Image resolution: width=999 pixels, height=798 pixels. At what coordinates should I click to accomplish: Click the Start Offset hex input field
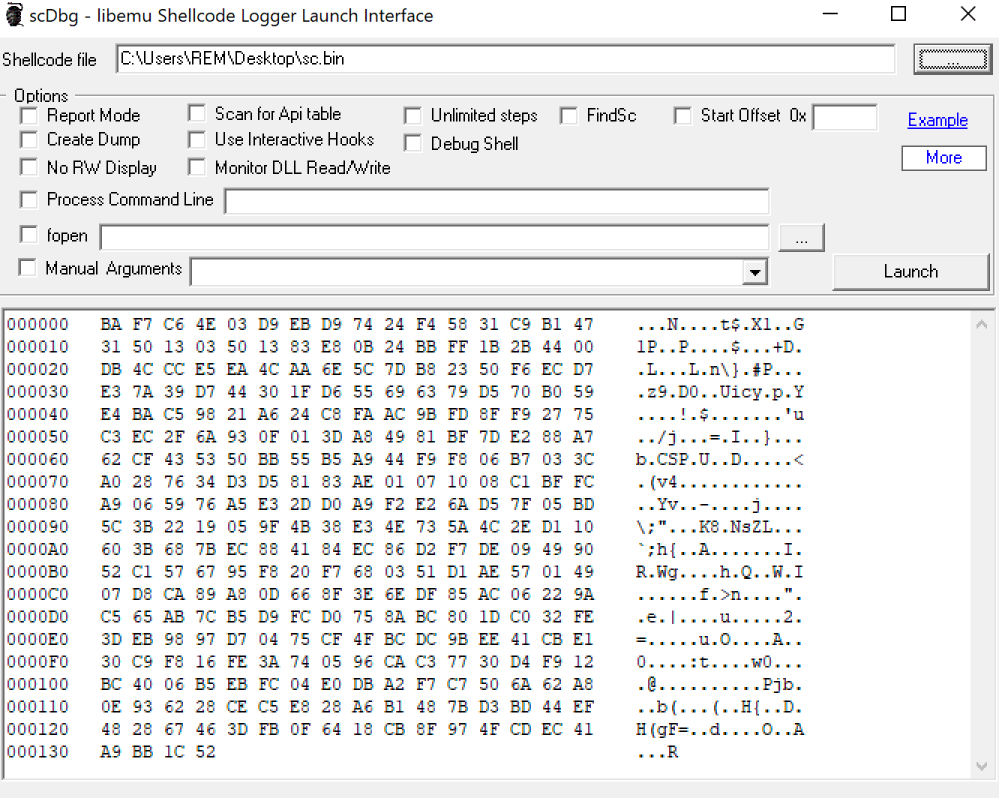coord(844,117)
